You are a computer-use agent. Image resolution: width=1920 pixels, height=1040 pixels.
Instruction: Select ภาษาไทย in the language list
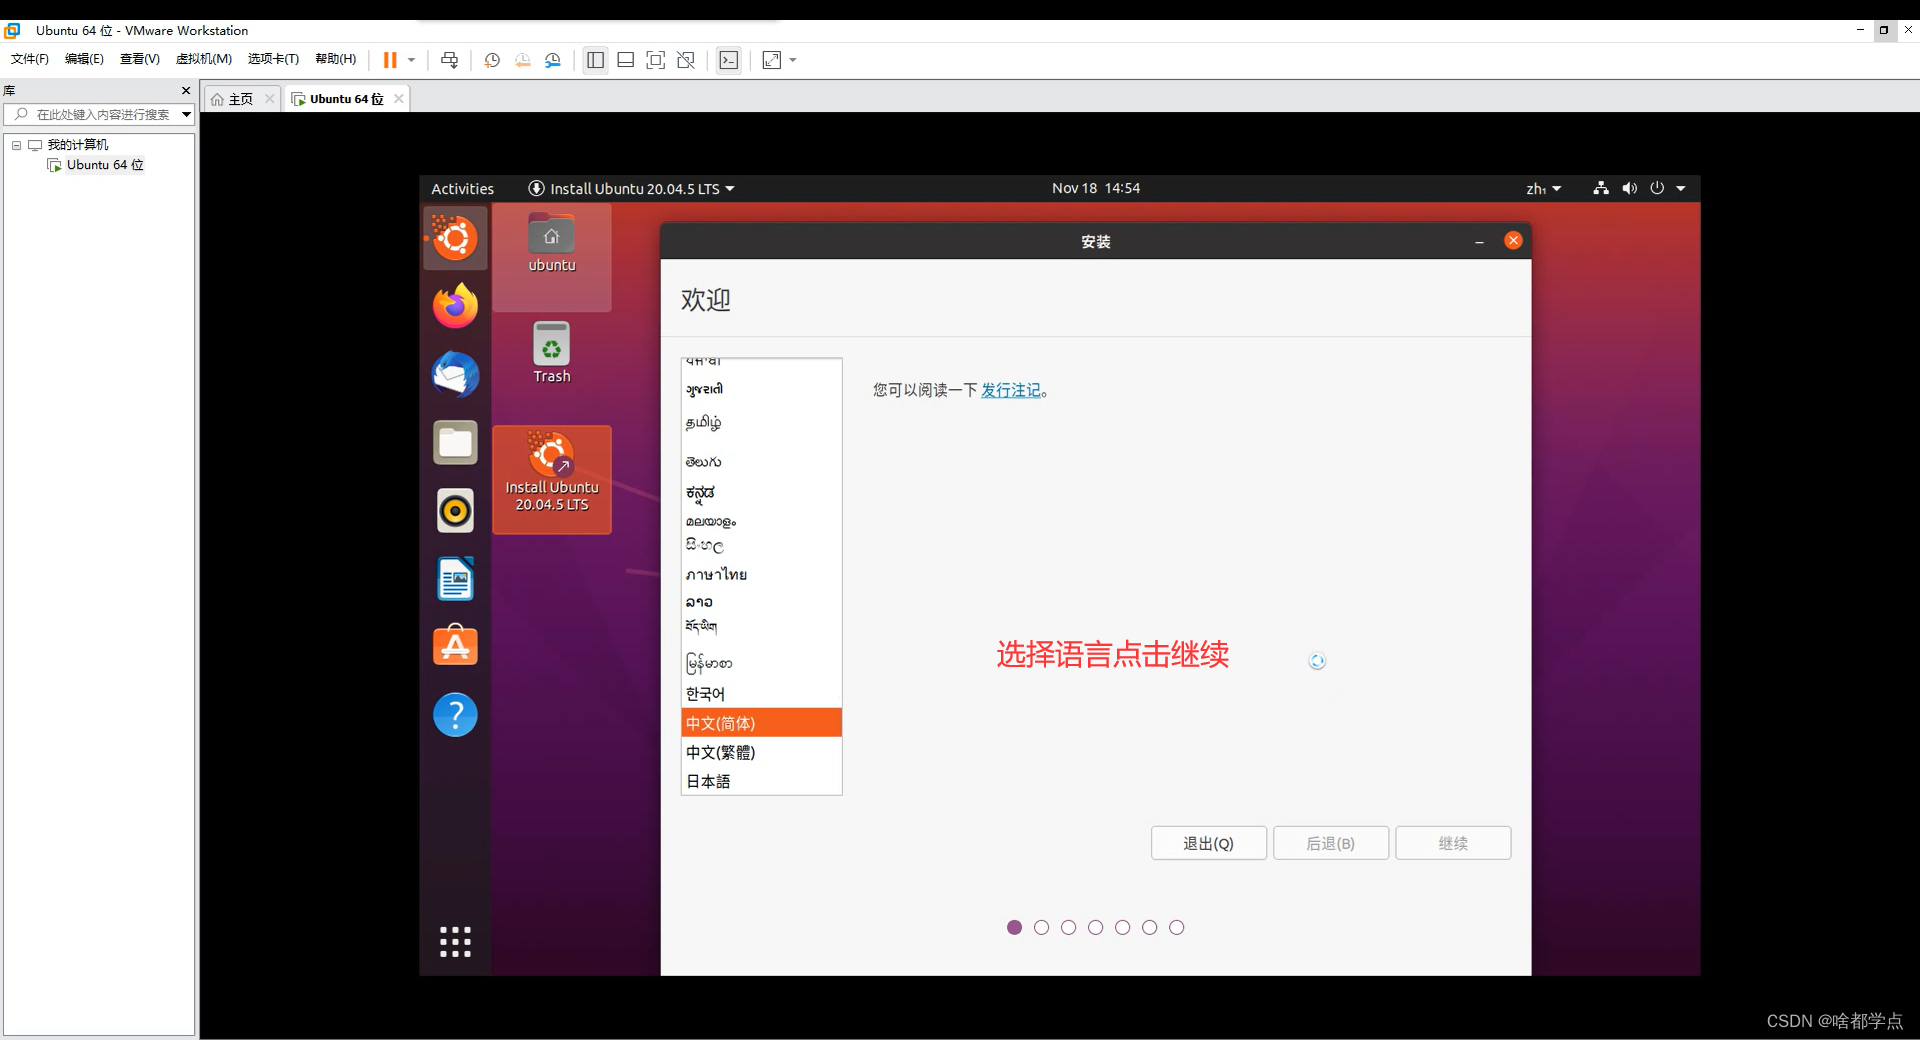pos(762,574)
